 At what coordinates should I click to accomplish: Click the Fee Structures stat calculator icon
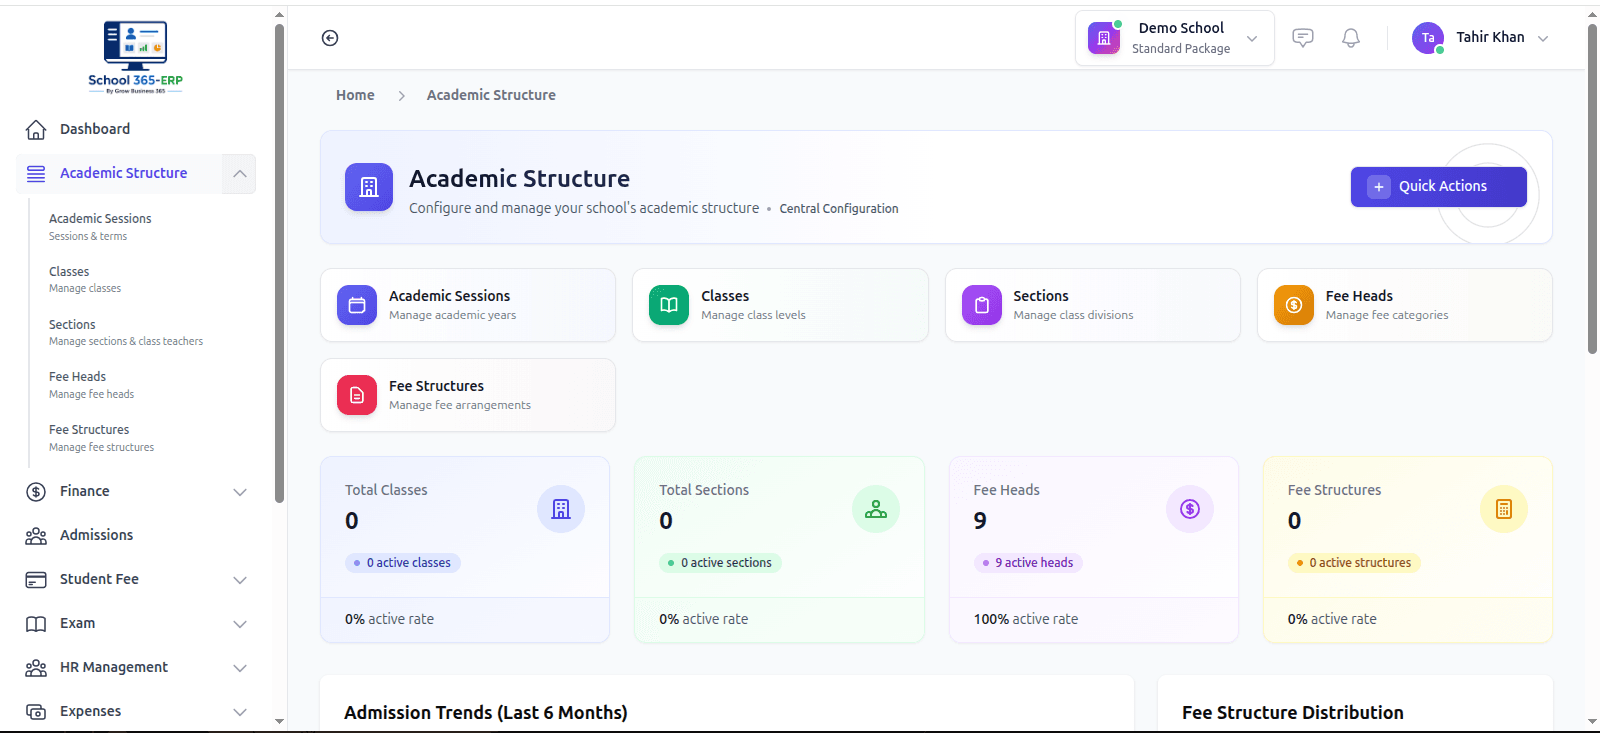tap(1504, 509)
